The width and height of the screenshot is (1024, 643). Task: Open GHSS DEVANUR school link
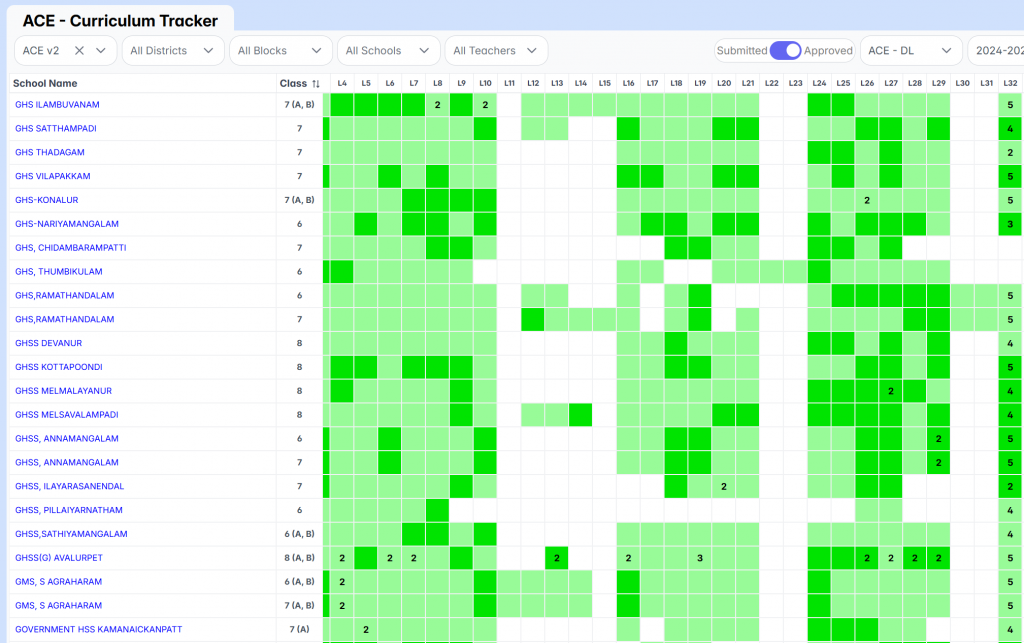click(48, 343)
